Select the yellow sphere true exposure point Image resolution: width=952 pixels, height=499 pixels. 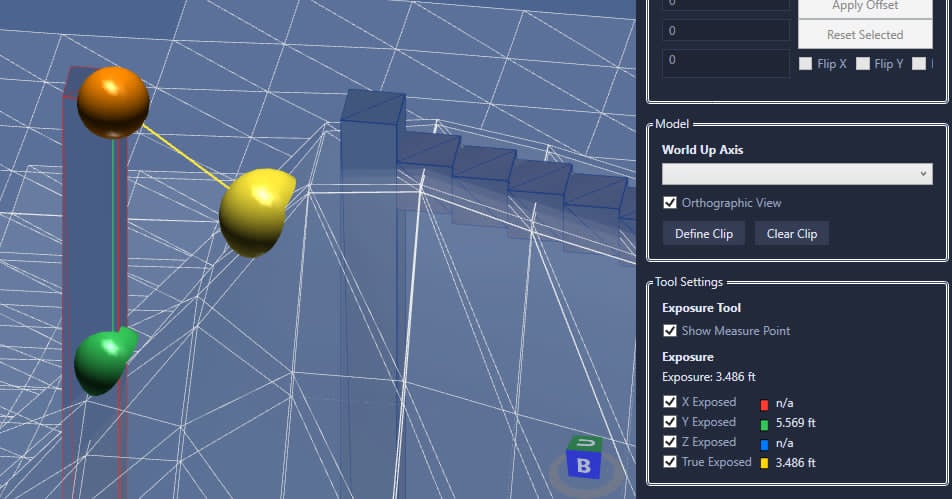pyautogui.click(x=256, y=212)
